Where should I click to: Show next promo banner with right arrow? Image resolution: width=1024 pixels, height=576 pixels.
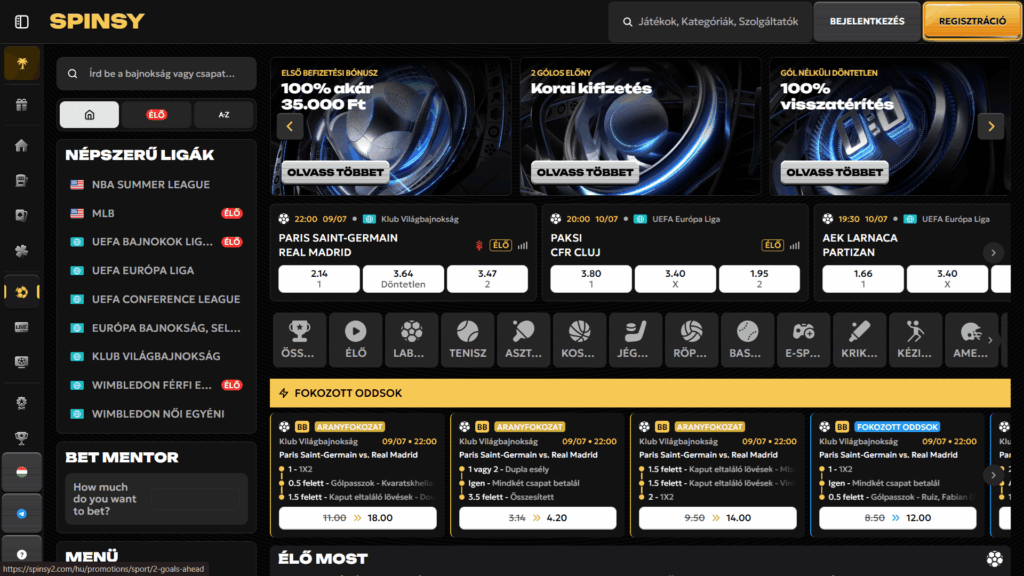coord(991,127)
